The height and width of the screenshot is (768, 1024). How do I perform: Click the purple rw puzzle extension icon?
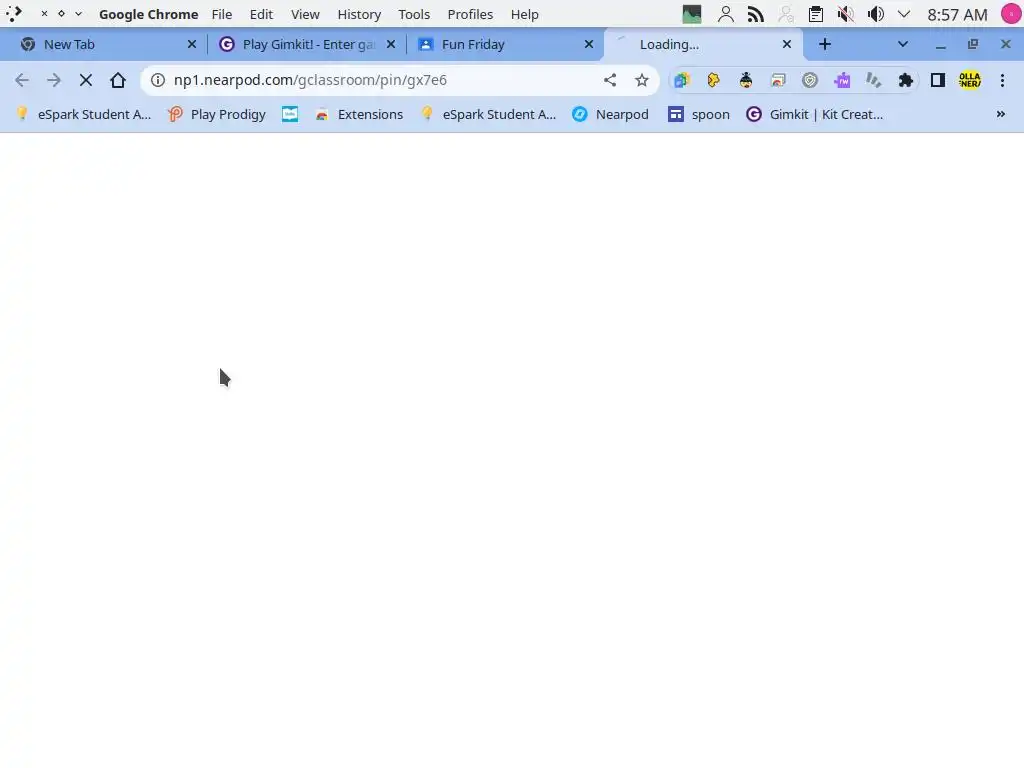pos(842,80)
